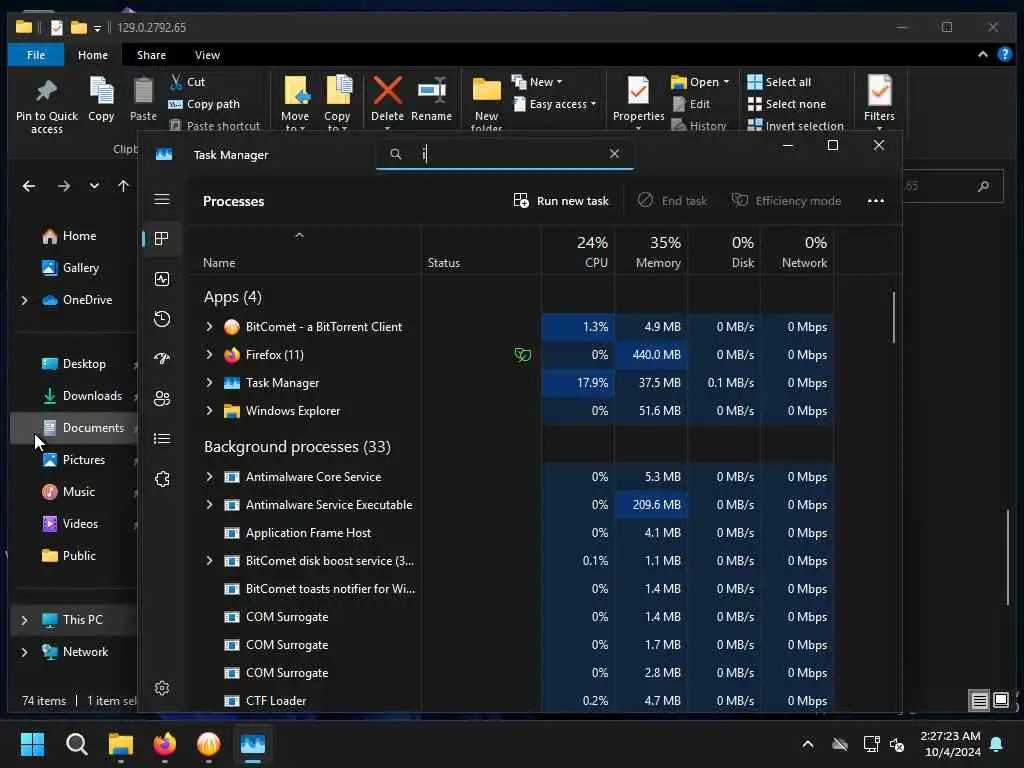Open recent locations dropdown in Explorer

94,186
